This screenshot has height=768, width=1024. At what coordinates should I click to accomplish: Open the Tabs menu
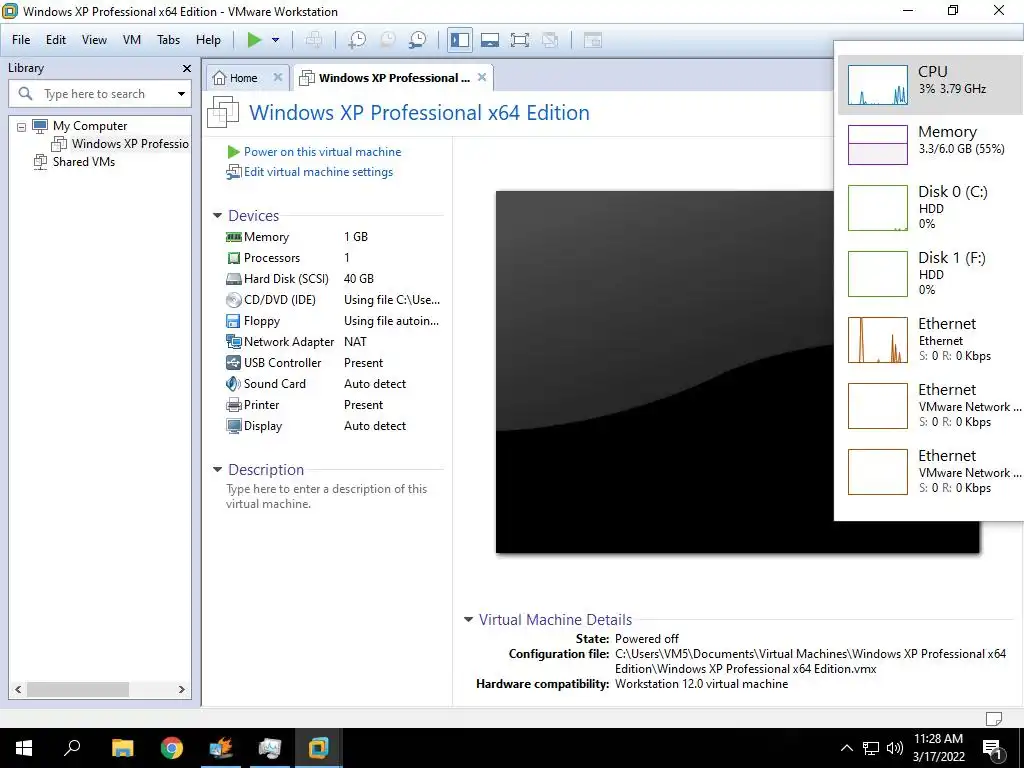tap(168, 40)
